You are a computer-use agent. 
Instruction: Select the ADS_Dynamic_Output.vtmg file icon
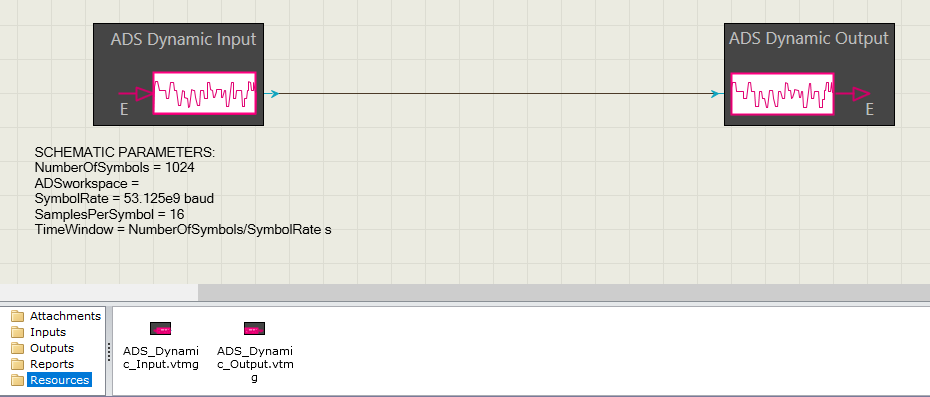coord(254,329)
